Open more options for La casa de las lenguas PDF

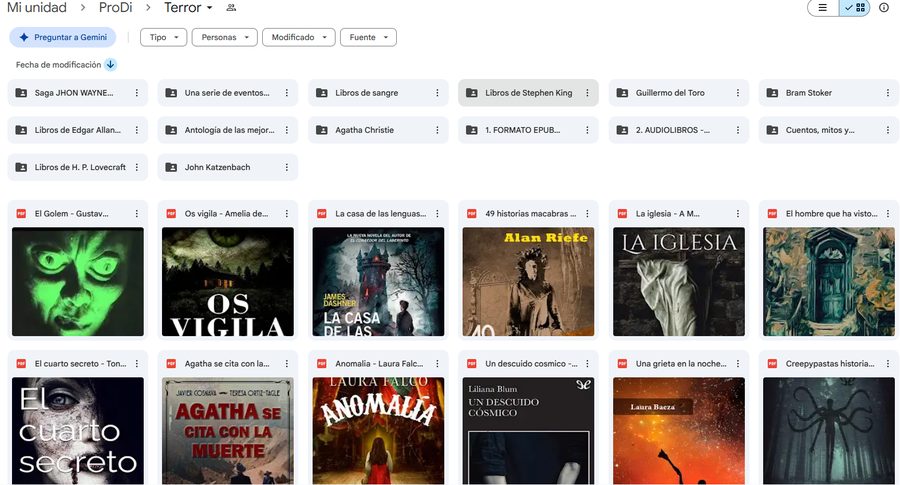point(437,214)
